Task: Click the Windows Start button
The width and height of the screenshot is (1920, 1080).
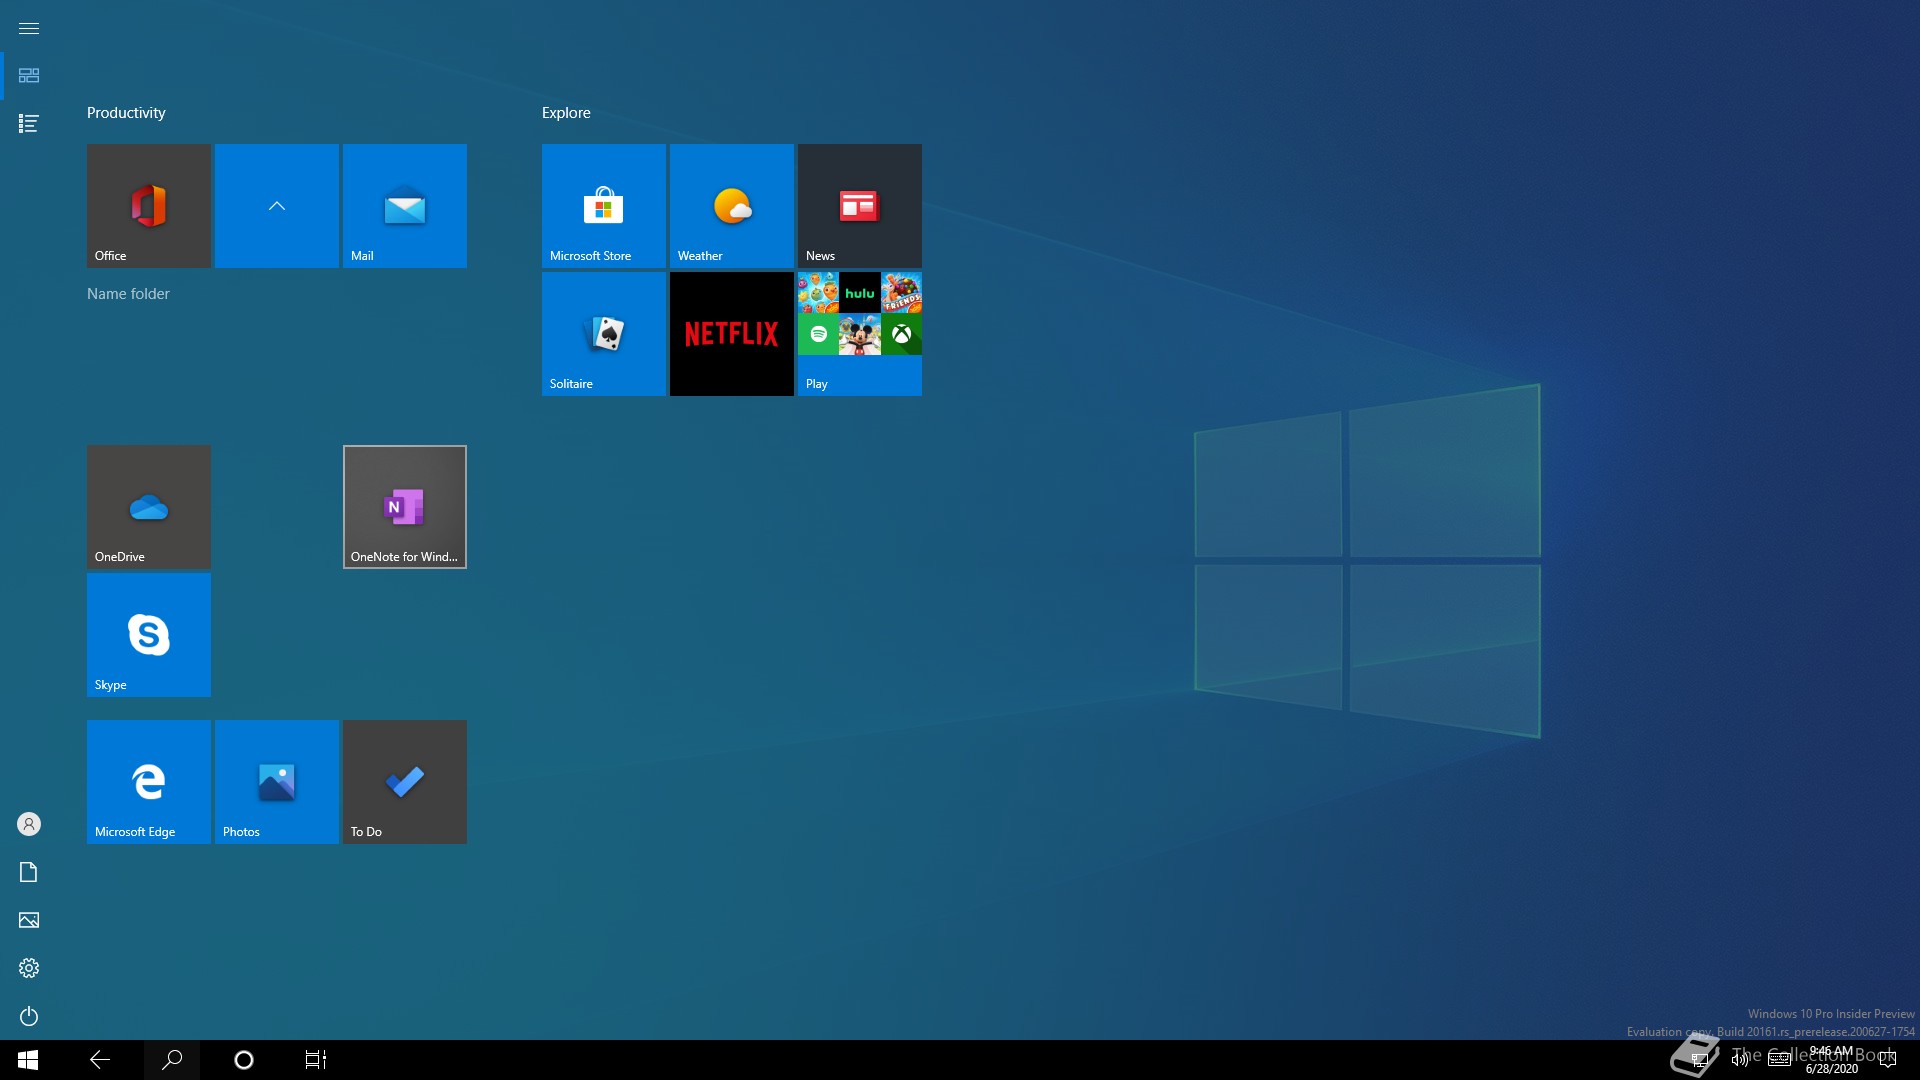Action: click(28, 1060)
